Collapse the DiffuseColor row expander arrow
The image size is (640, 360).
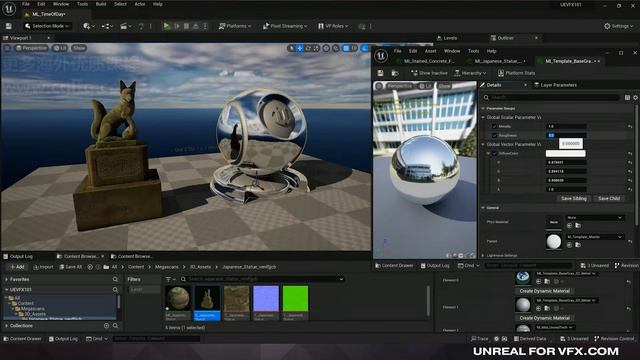488,153
